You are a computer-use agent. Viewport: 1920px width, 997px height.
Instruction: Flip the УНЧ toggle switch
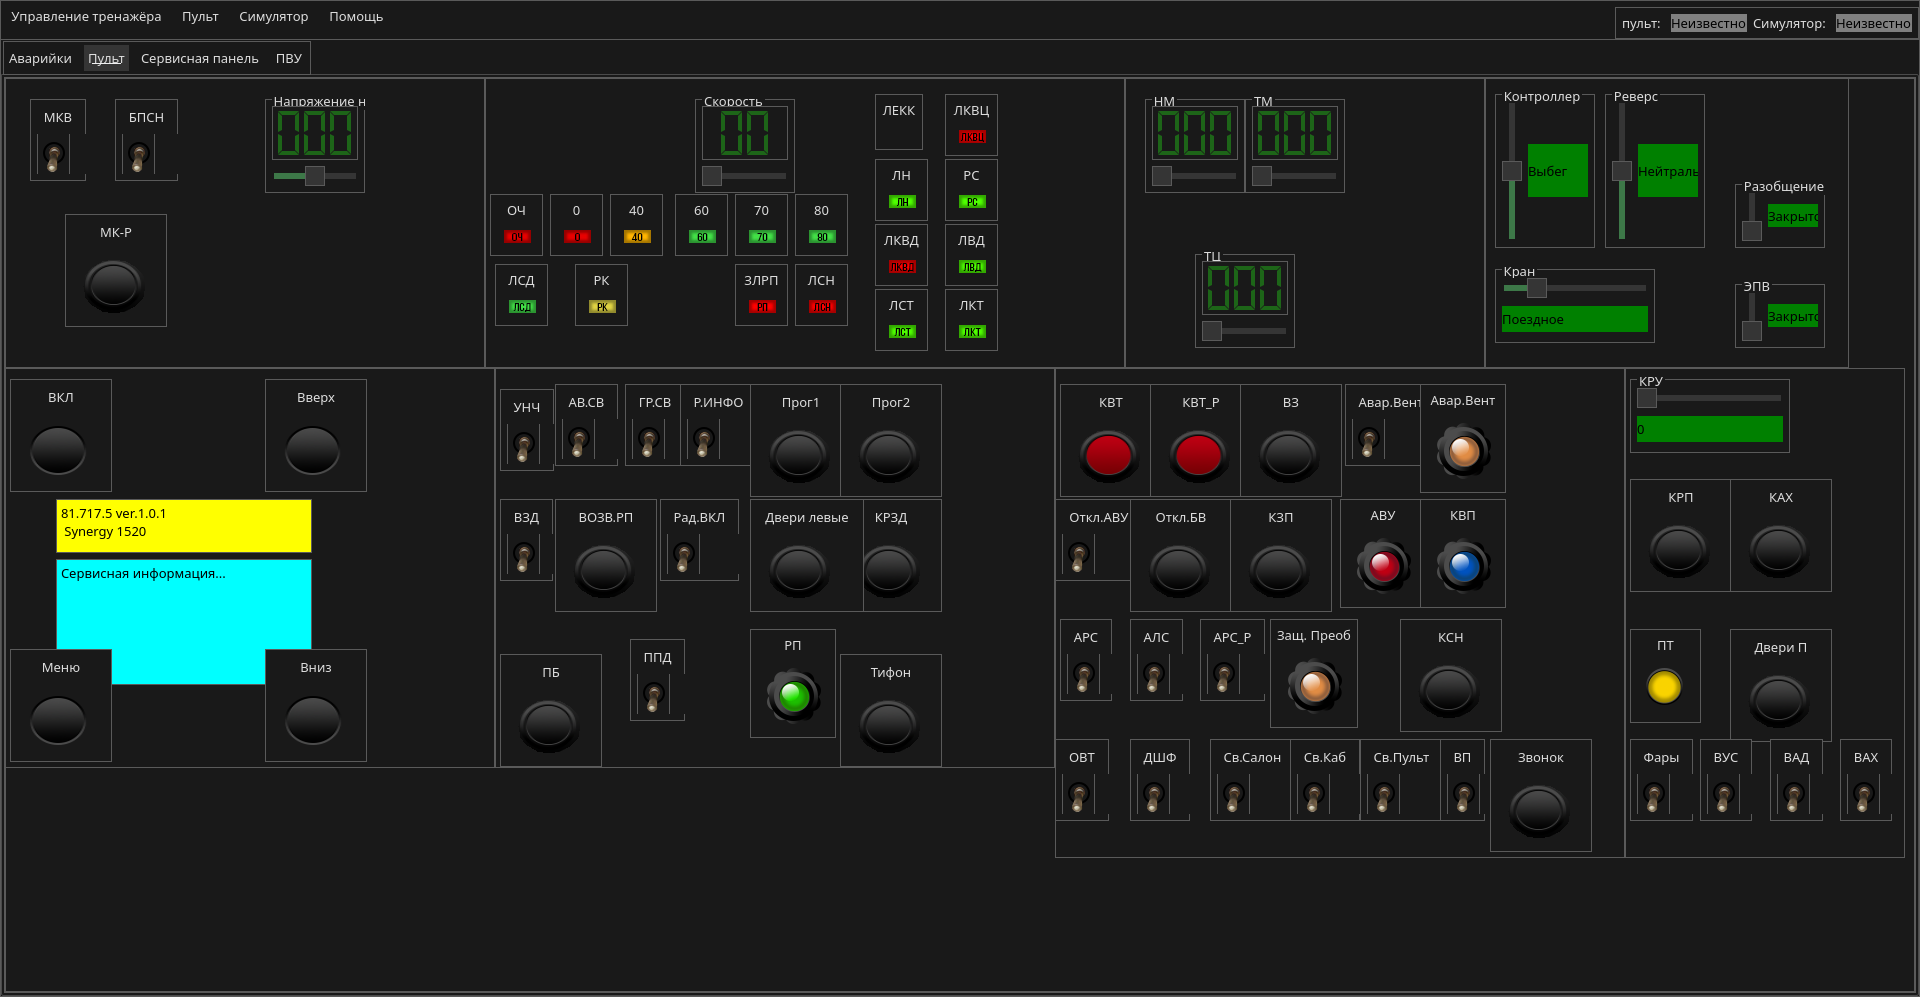click(x=523, y=445)
